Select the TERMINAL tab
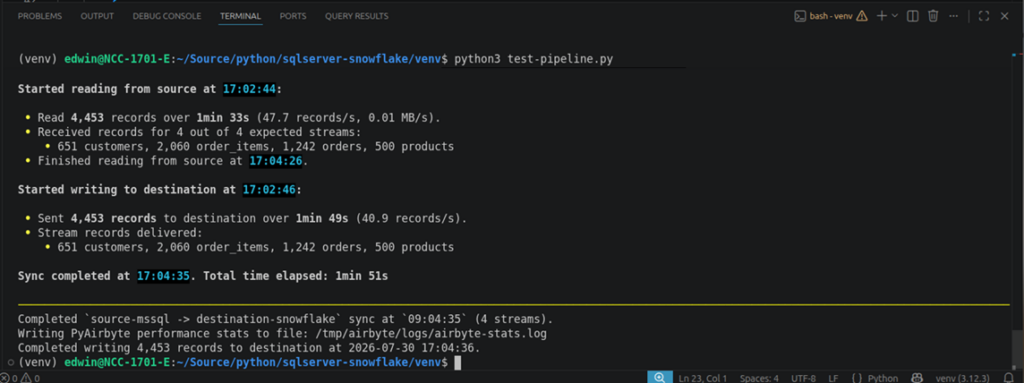Image resolution: width=1024 pixels, height=383 pixels. pos(240,16)
